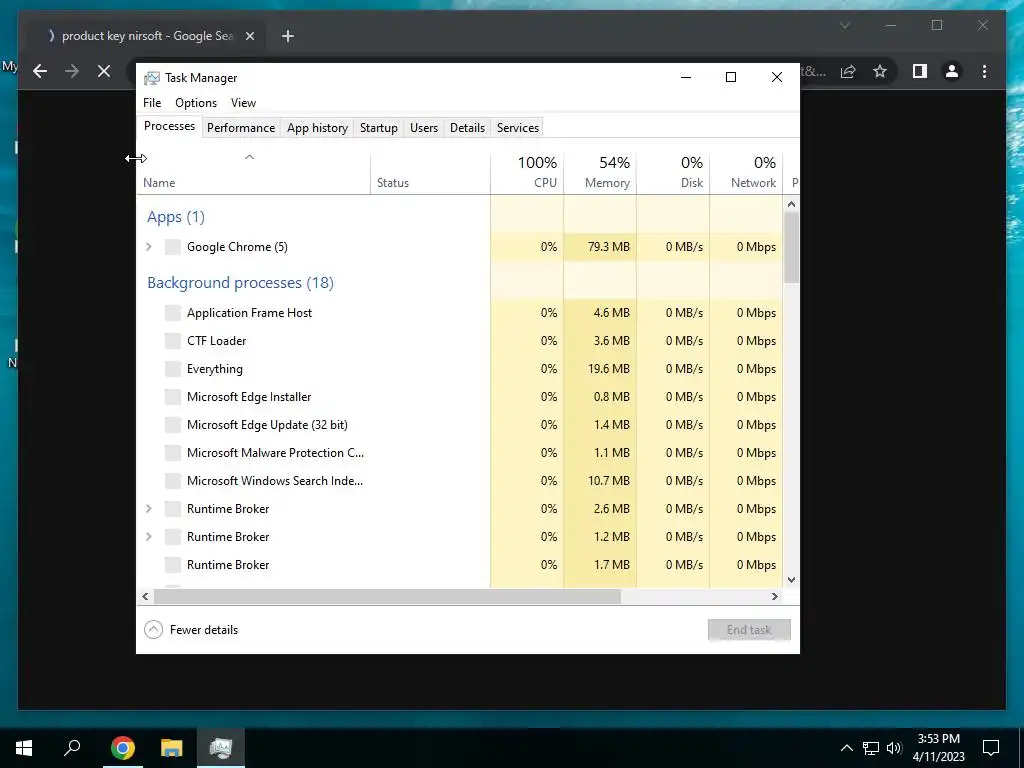The height and width of the screenshot is (768, 1024).
Task: Click the horizontal scrollbar left arrow
Action: [146, 596]
